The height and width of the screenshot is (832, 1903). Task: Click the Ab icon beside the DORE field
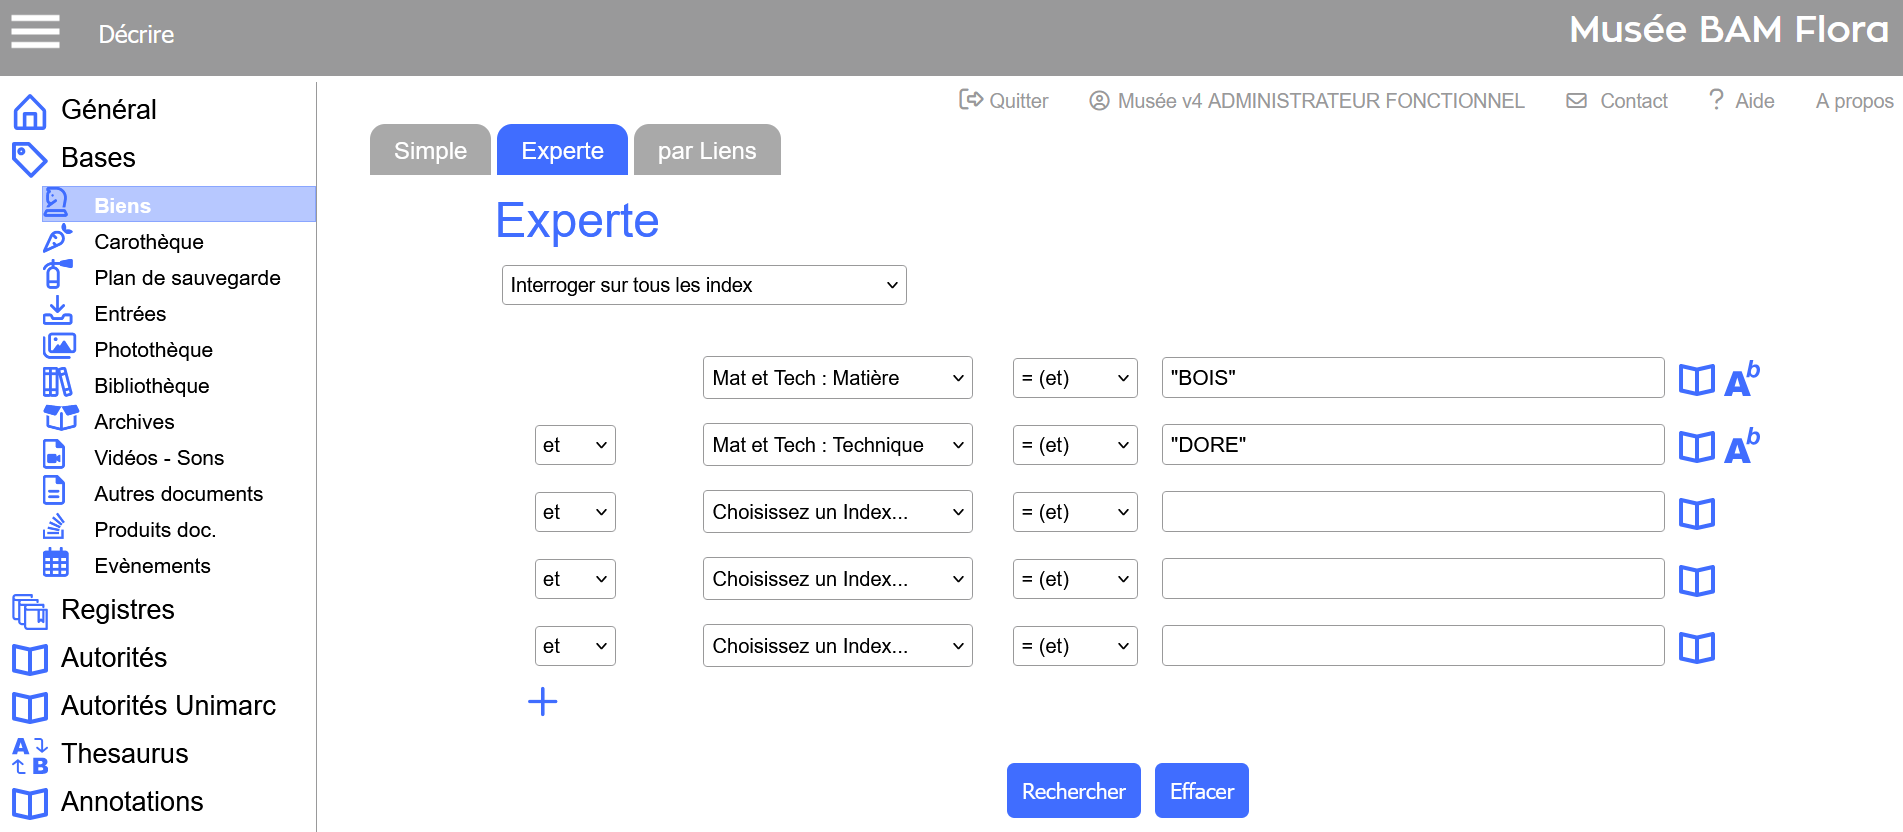click(1741, 446)
